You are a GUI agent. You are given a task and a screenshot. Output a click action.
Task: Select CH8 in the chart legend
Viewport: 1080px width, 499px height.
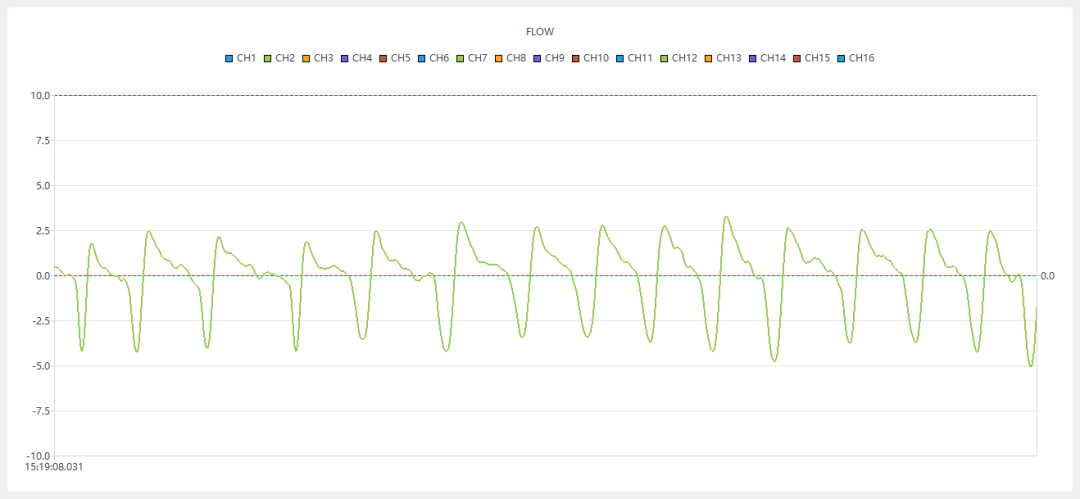pos(510,58)
